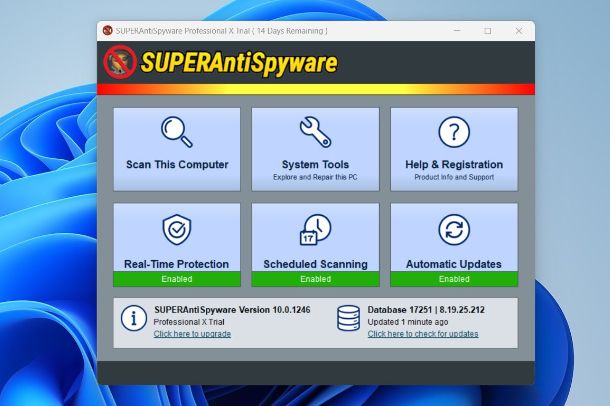The height and width of the screenshot is (406, 610).
Task: Click the info circle version icon
Action: click(x=133, y=318)
